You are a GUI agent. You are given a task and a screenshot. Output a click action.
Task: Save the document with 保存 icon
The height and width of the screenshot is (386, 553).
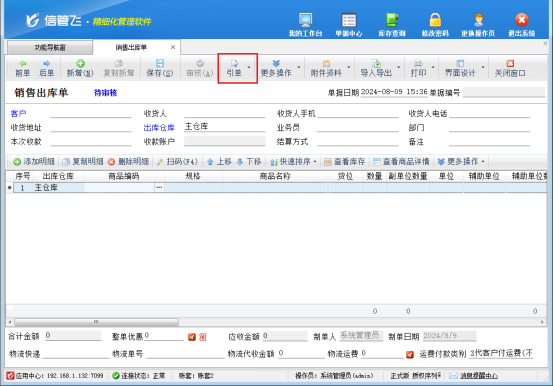click(x=160, y=68)
